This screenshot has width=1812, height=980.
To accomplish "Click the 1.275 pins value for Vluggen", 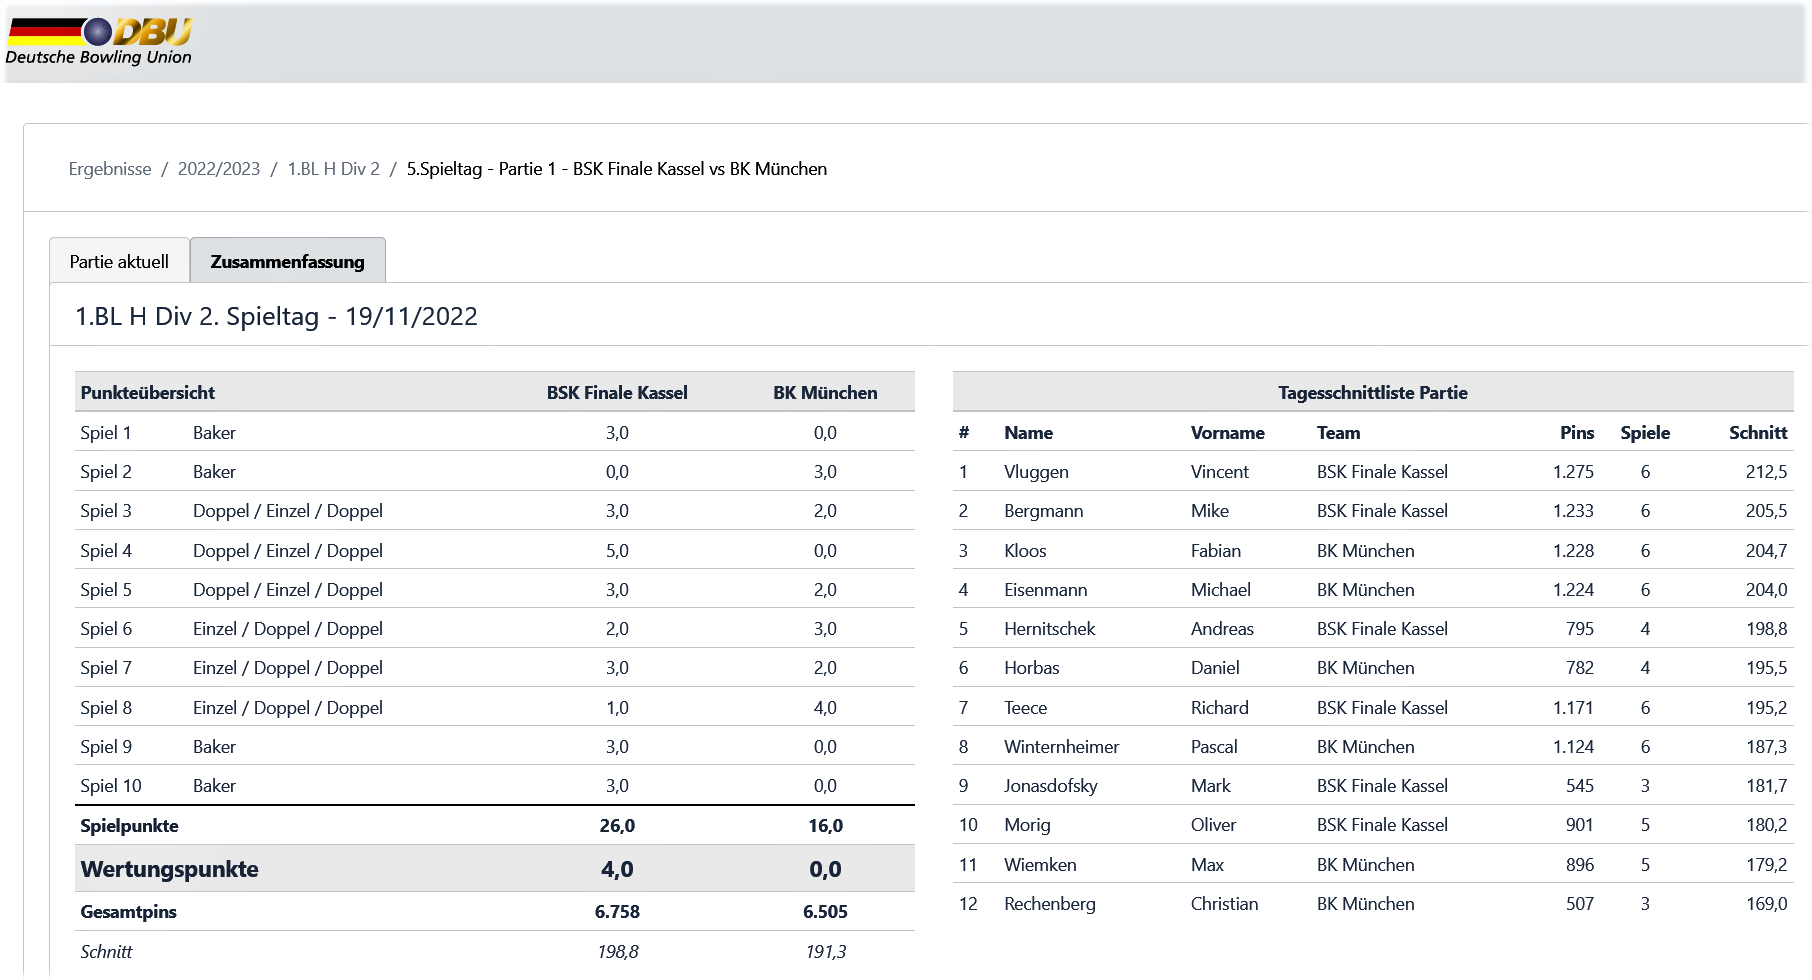I will (x=1573, y=472).
